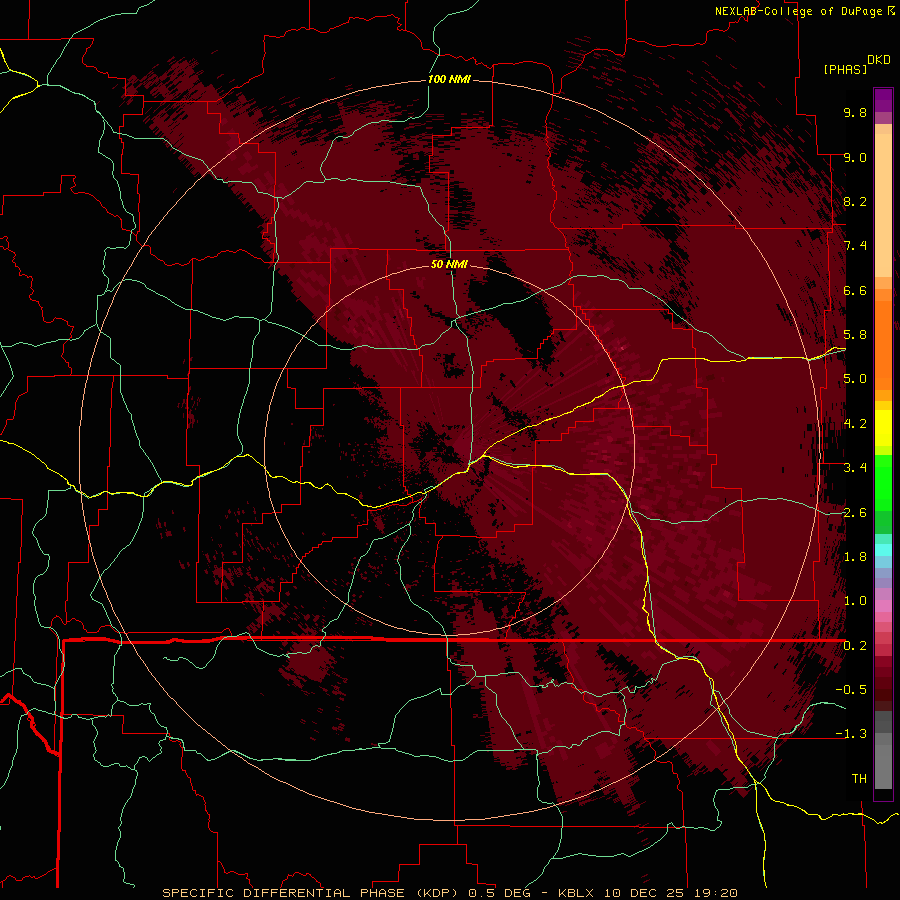Click the 6.6 legend value
This screenshot has width=900, height=900.
tap(855, 290)
